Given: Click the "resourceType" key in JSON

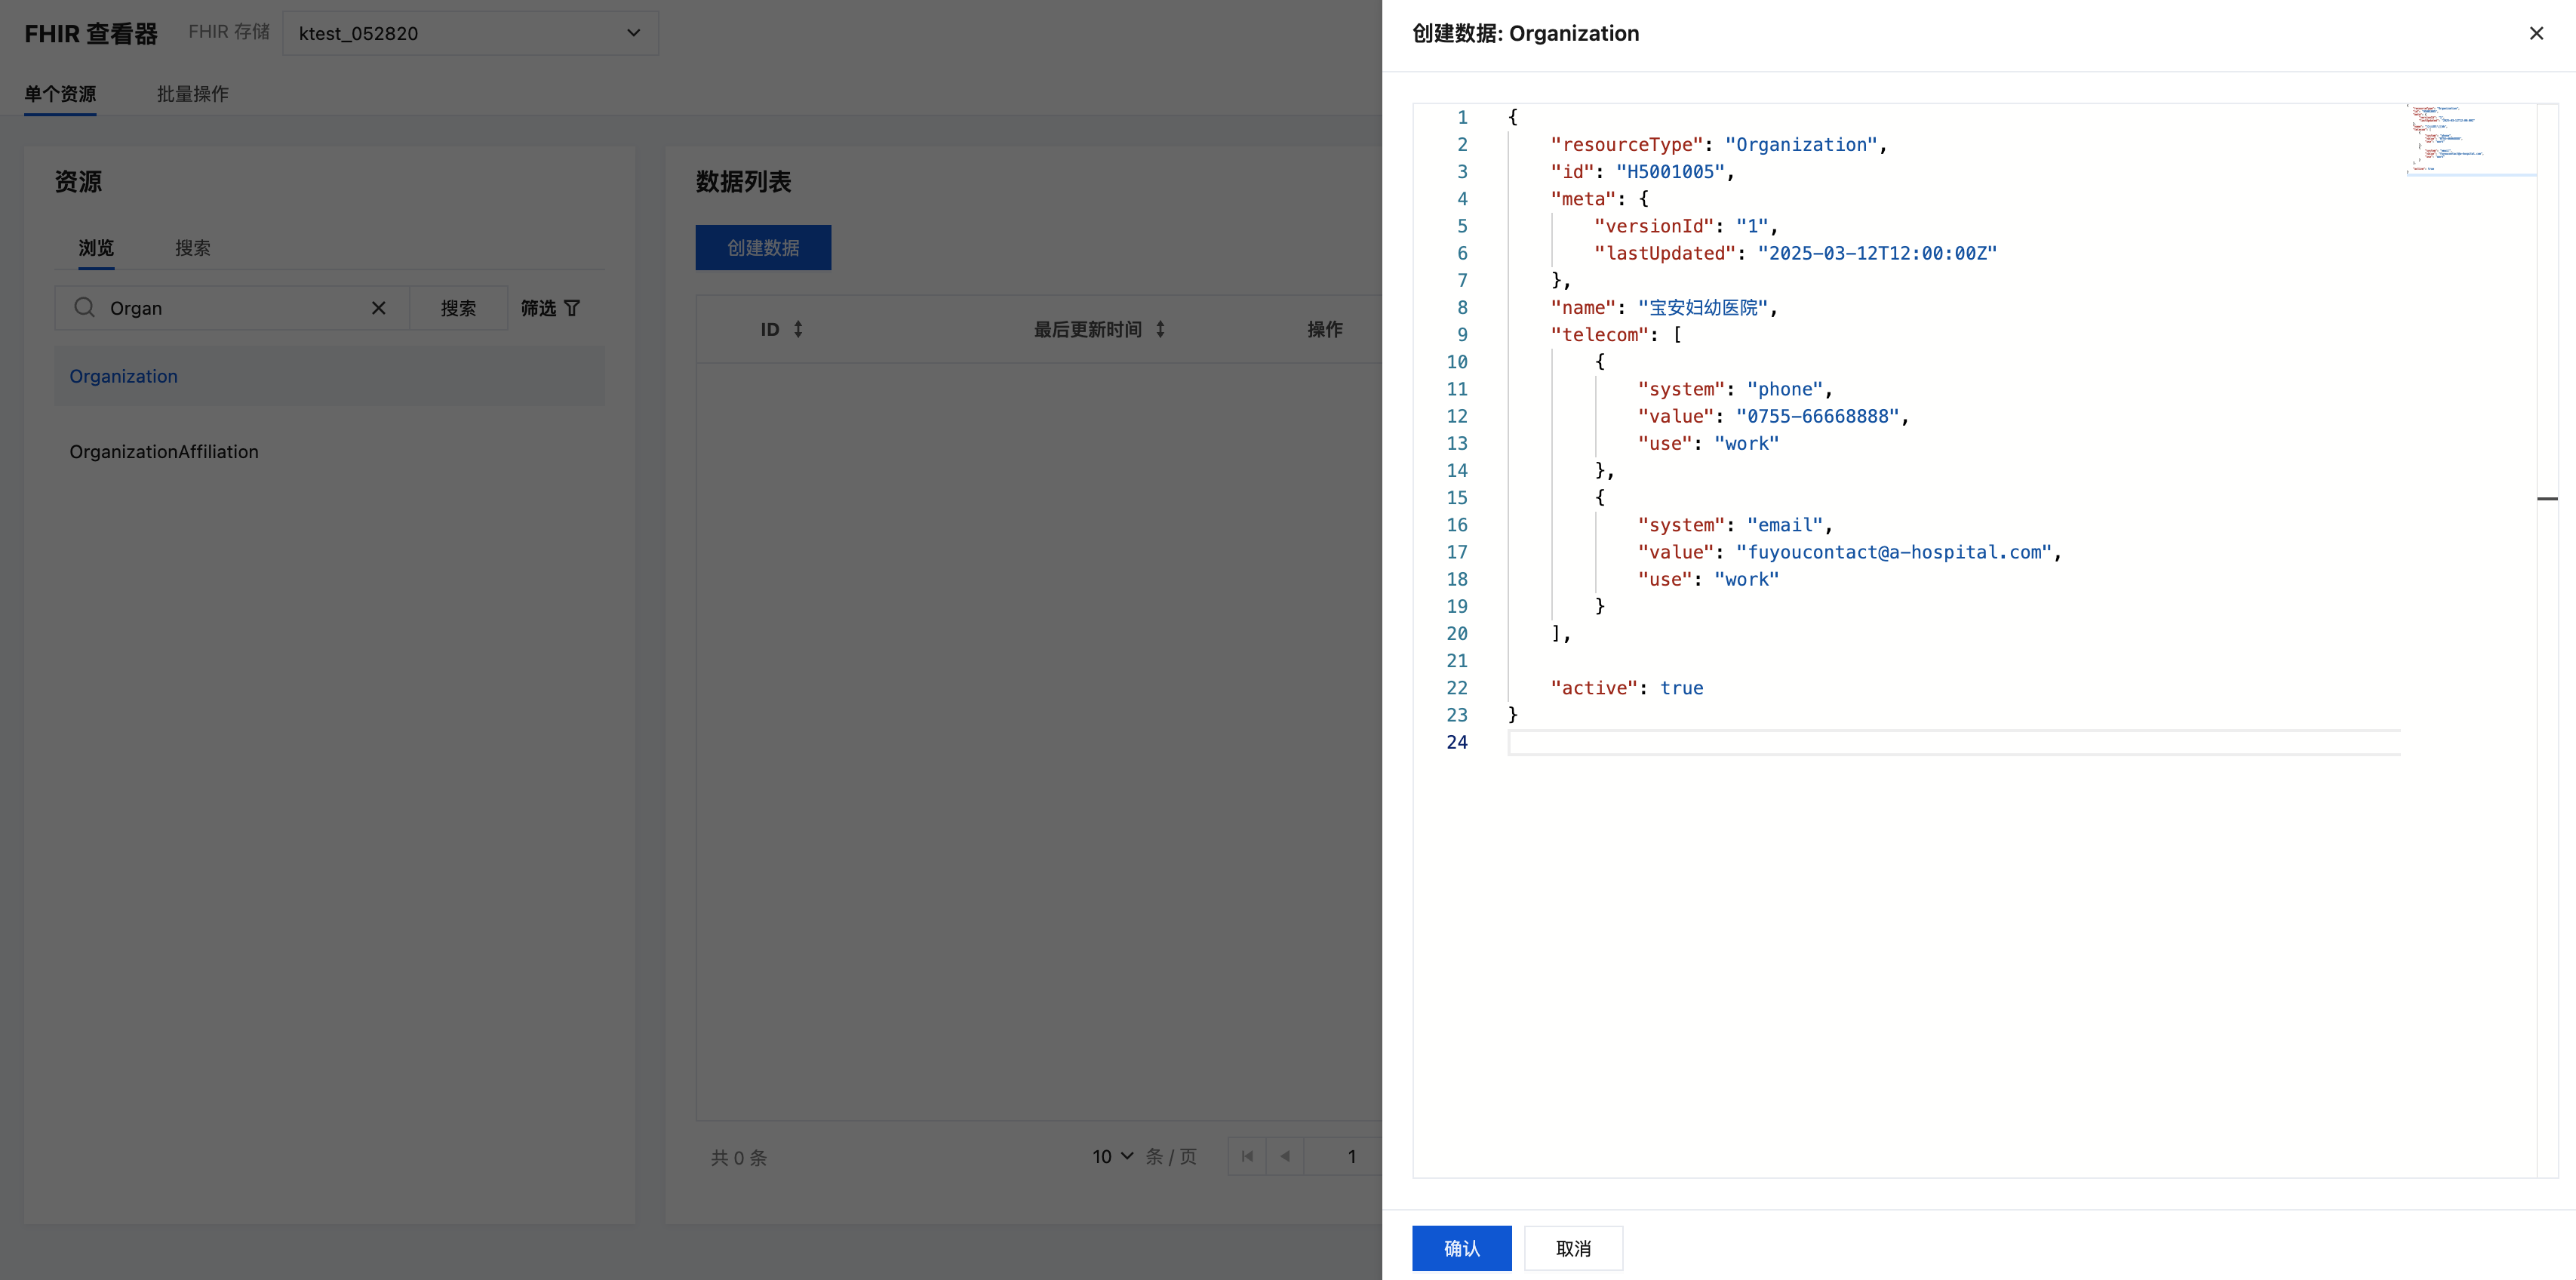Looking at the screenshot, I should (x=1627, y=145).
